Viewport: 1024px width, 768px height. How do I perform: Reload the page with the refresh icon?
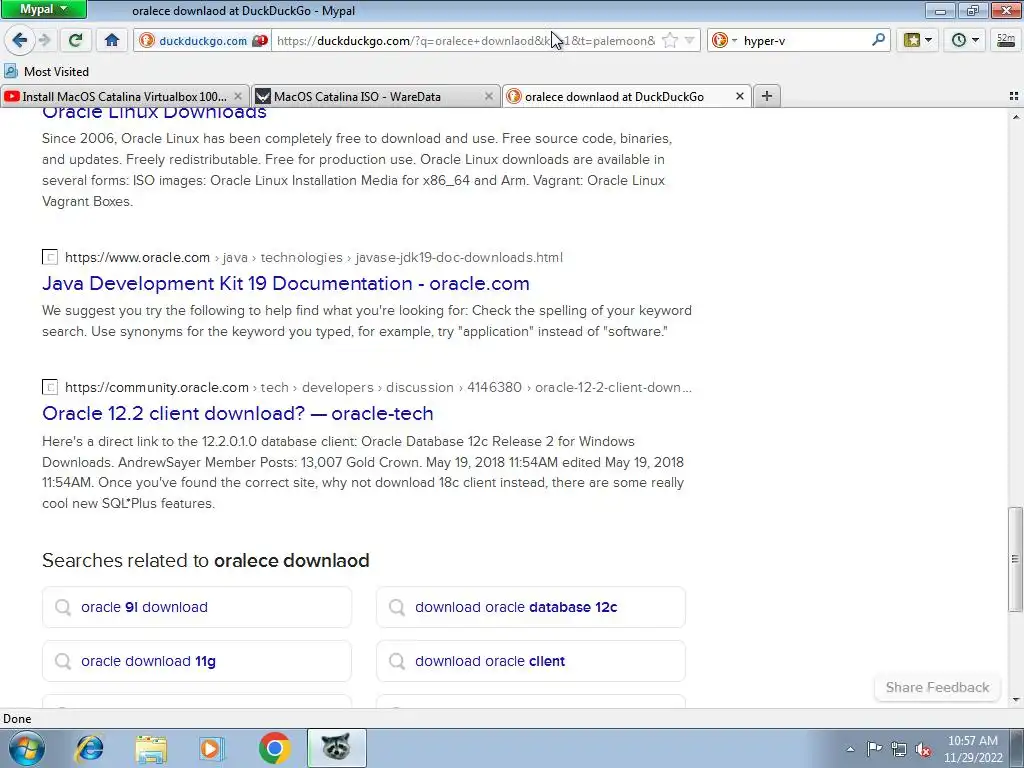click(x=75, y=40)
